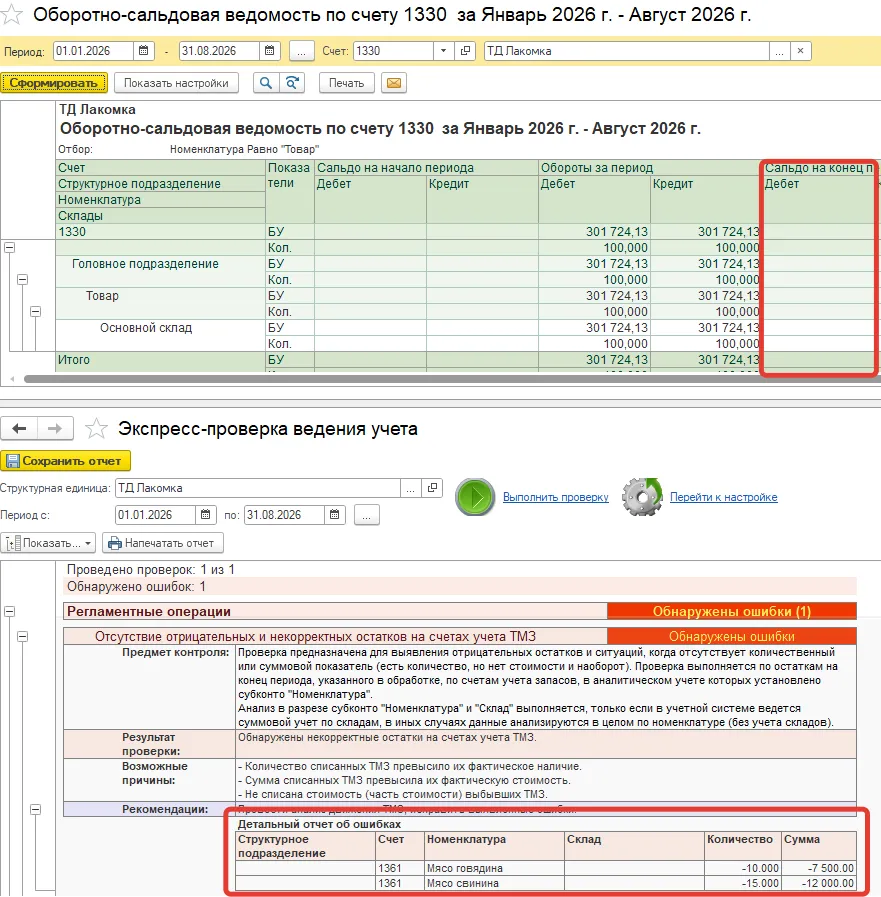Expand the Счет 1330 dropdown arrow
This screenshot has height=897, width=881.
pyautogui.click(x=443, y=51)
